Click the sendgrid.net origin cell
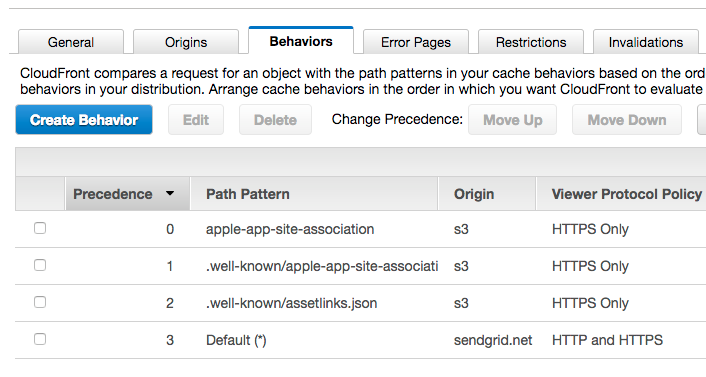The width and height of the screenshot is (706, 377). [x=493, y=340]
